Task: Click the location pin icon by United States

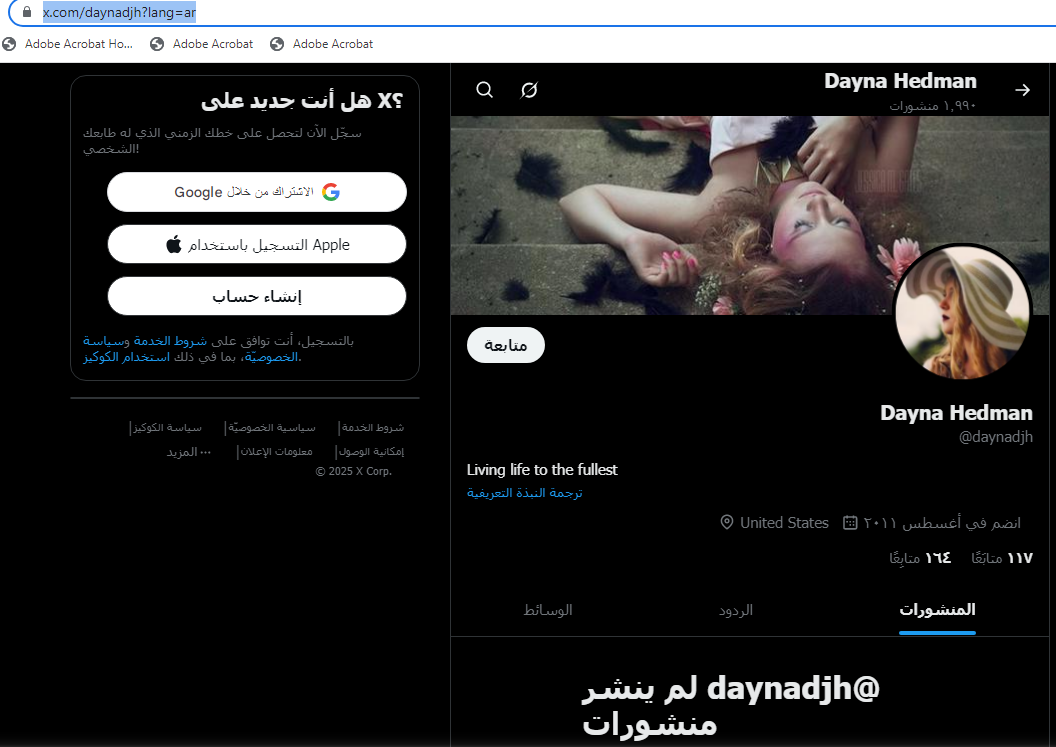Action: click(727, 522)
